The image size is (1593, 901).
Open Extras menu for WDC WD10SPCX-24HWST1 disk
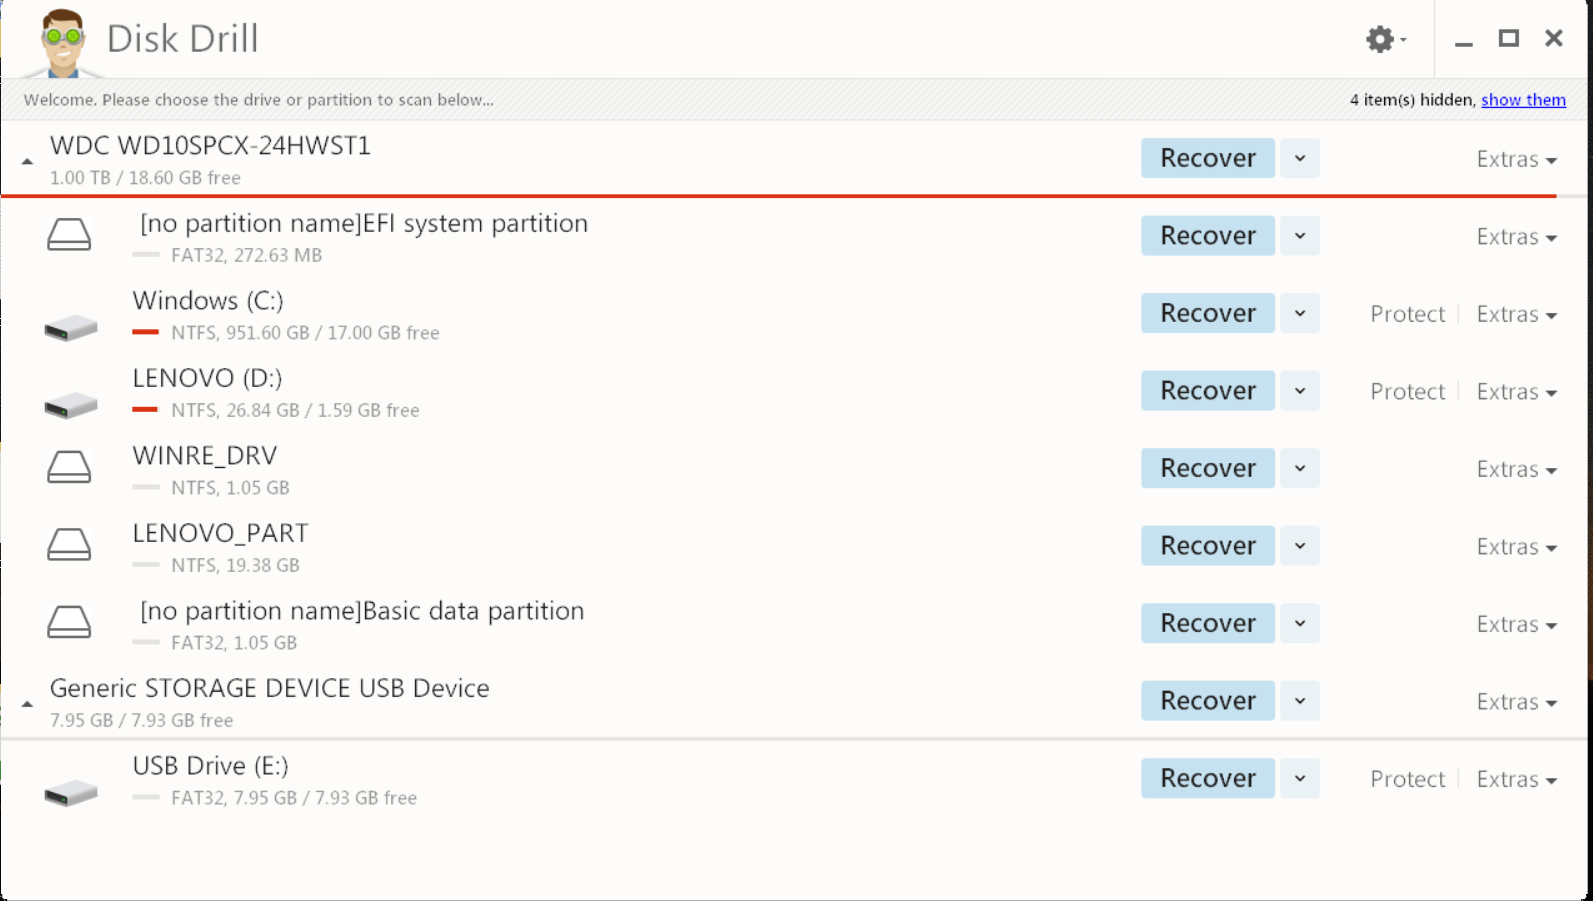pos(1516,160)
